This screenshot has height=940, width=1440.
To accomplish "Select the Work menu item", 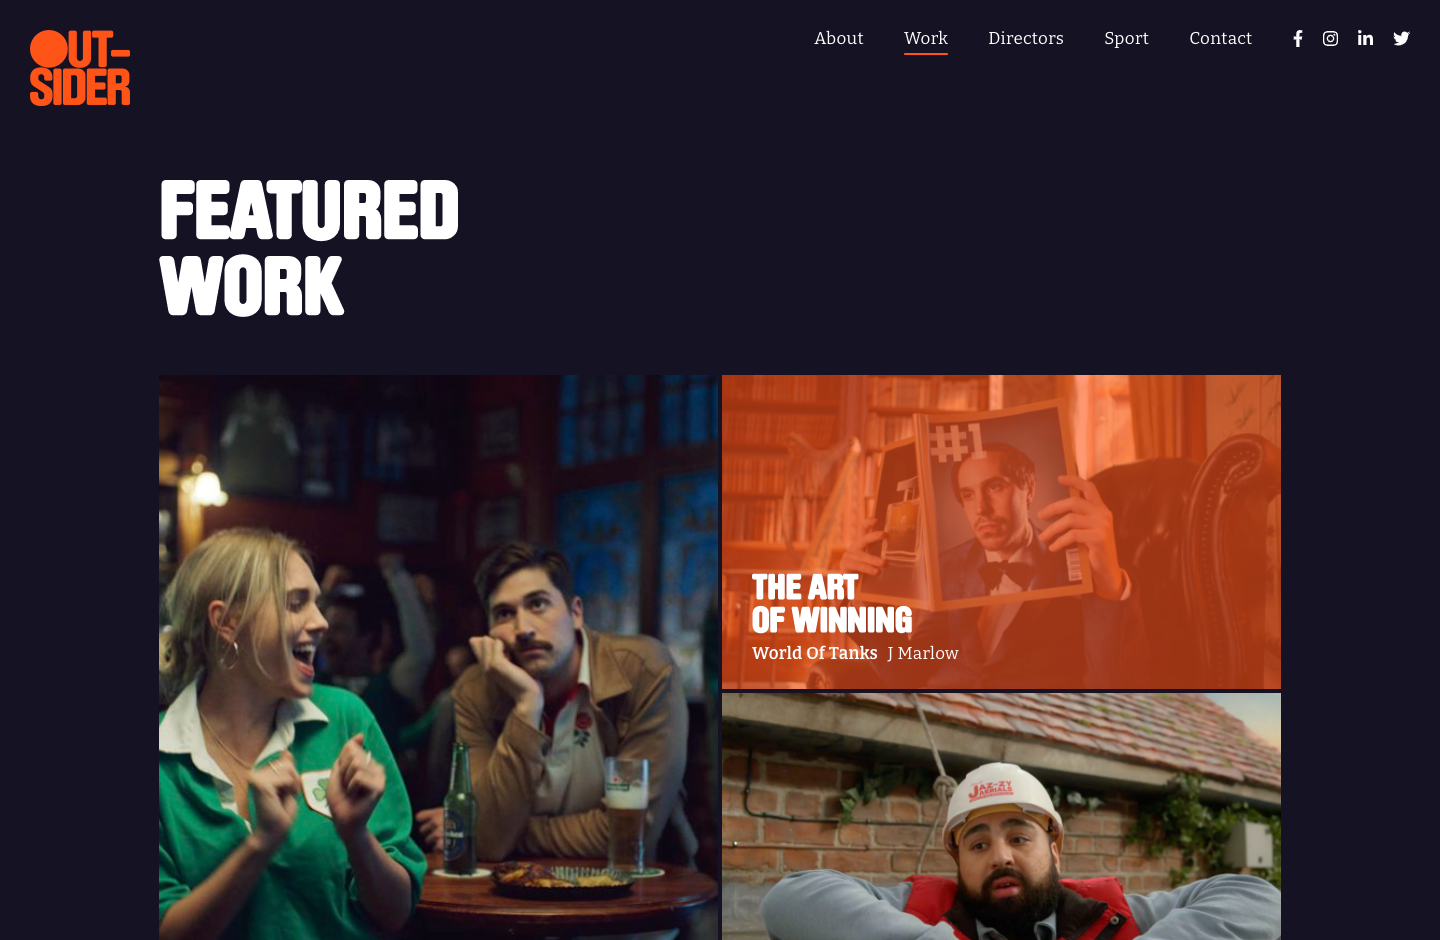I will pos(926,38).
